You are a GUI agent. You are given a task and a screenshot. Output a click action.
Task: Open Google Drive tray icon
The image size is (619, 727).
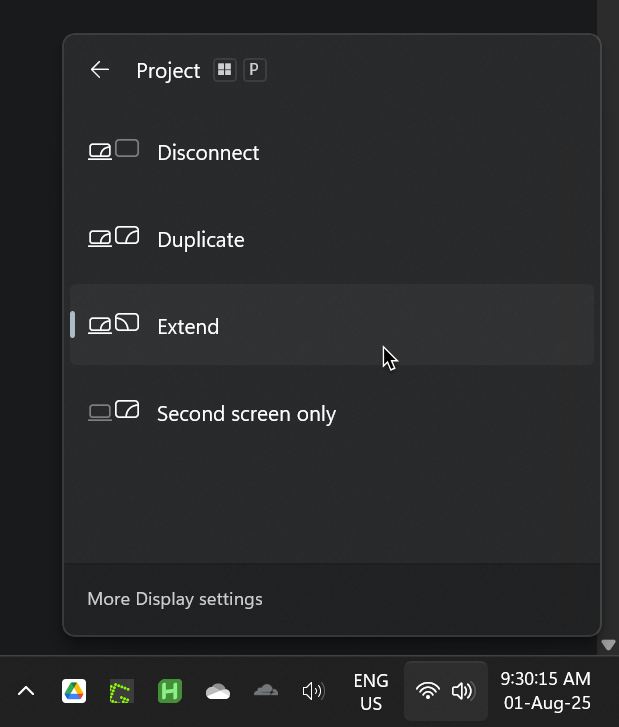[x=74, y=691]
